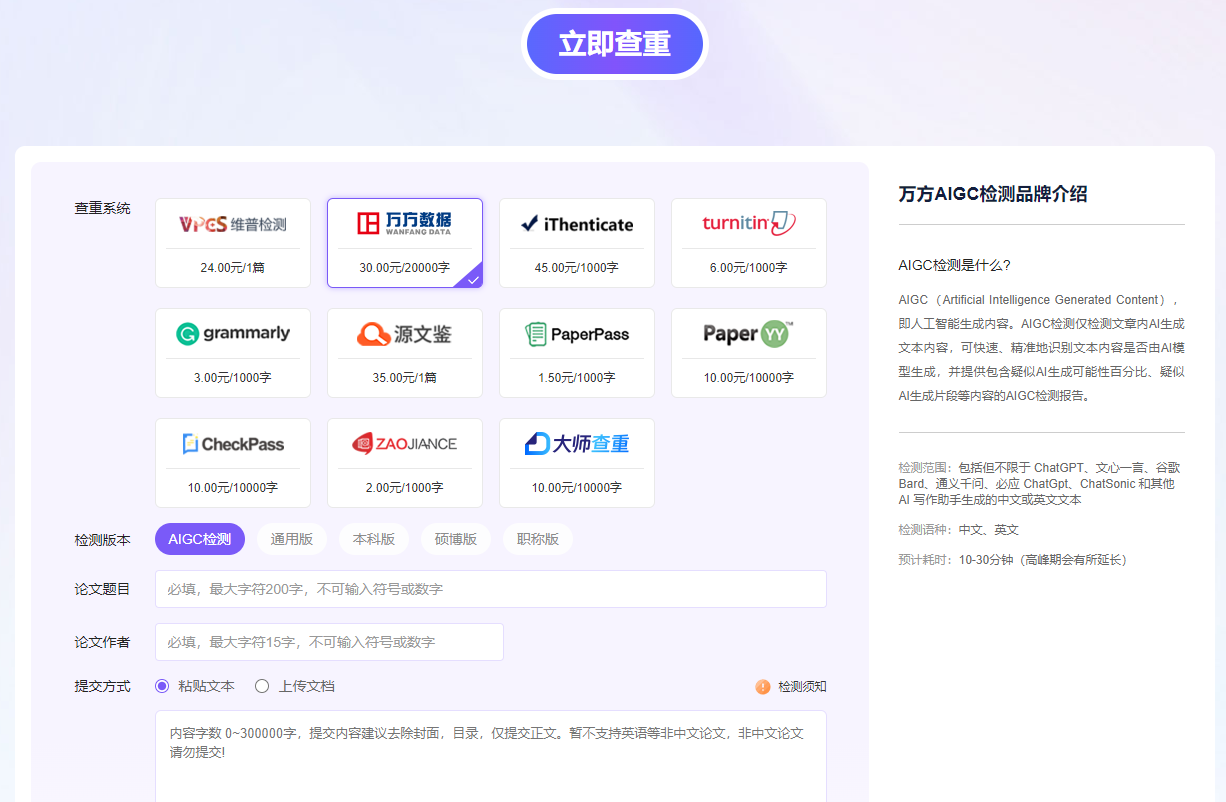Click the 预计耗时 10-30分钟 line
Image resolution: width=1226 pixels, height=802 pixels.
[1013, 560]
